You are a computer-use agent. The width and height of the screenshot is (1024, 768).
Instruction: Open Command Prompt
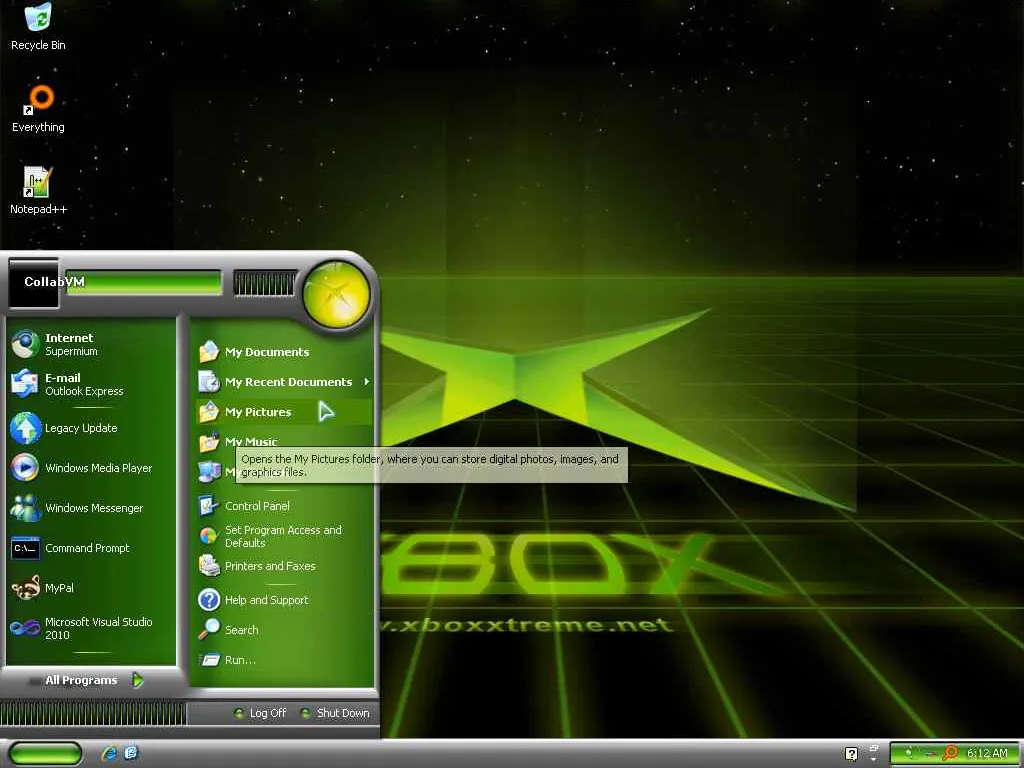(91, 548)
